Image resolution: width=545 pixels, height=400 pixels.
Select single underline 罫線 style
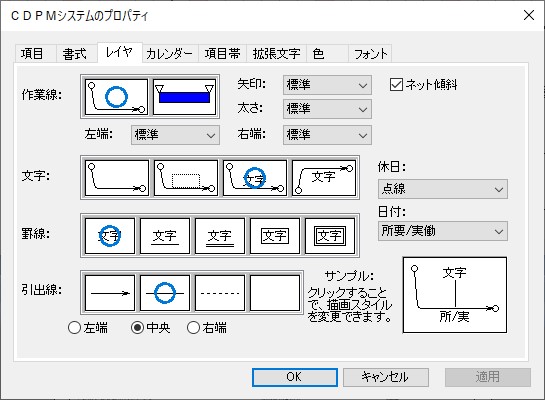click(x=165, y=236)
